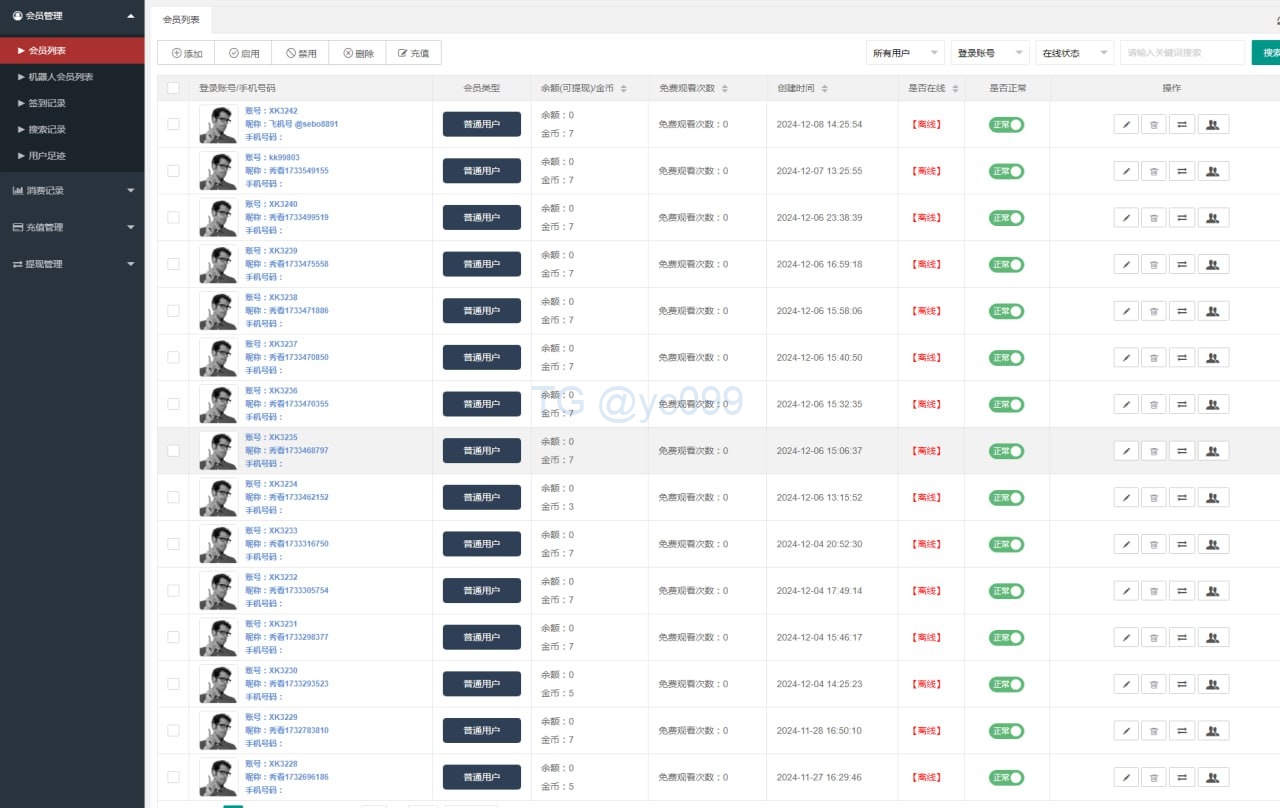Click the trash delete icon for kk99803
1280x808 pixels.
click(x=1154, y=172)
